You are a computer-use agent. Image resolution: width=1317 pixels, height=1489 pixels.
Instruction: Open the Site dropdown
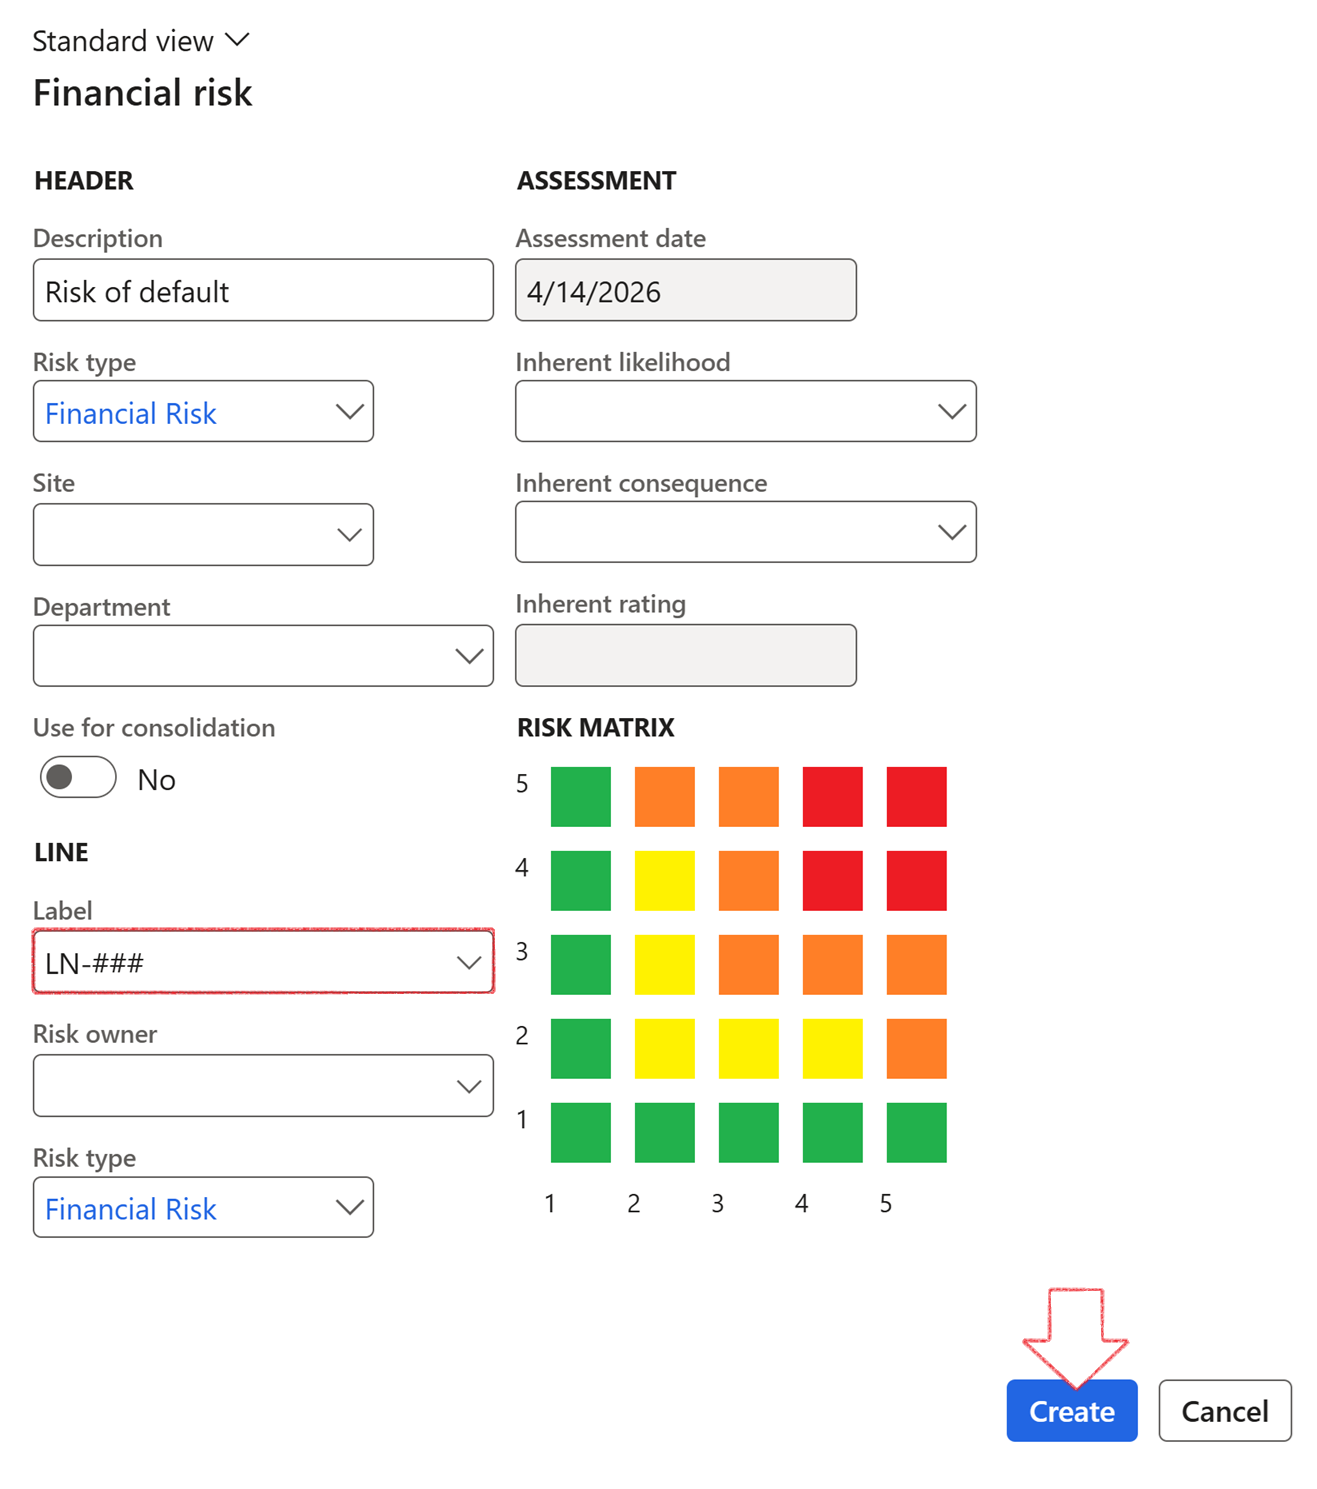(348, 535)
